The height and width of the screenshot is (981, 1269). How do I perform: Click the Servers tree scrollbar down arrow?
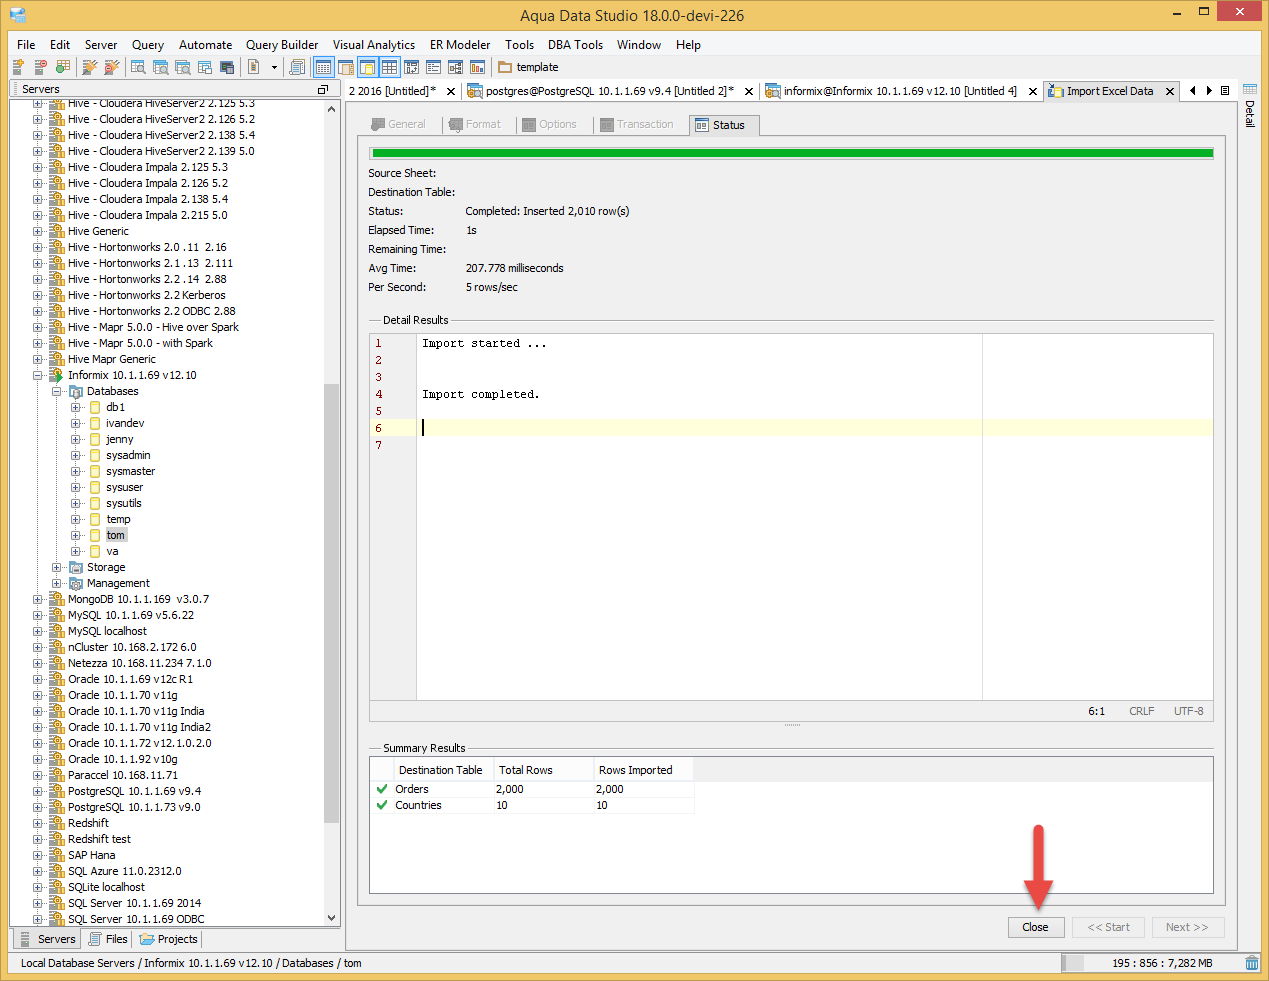pos(332,917)
